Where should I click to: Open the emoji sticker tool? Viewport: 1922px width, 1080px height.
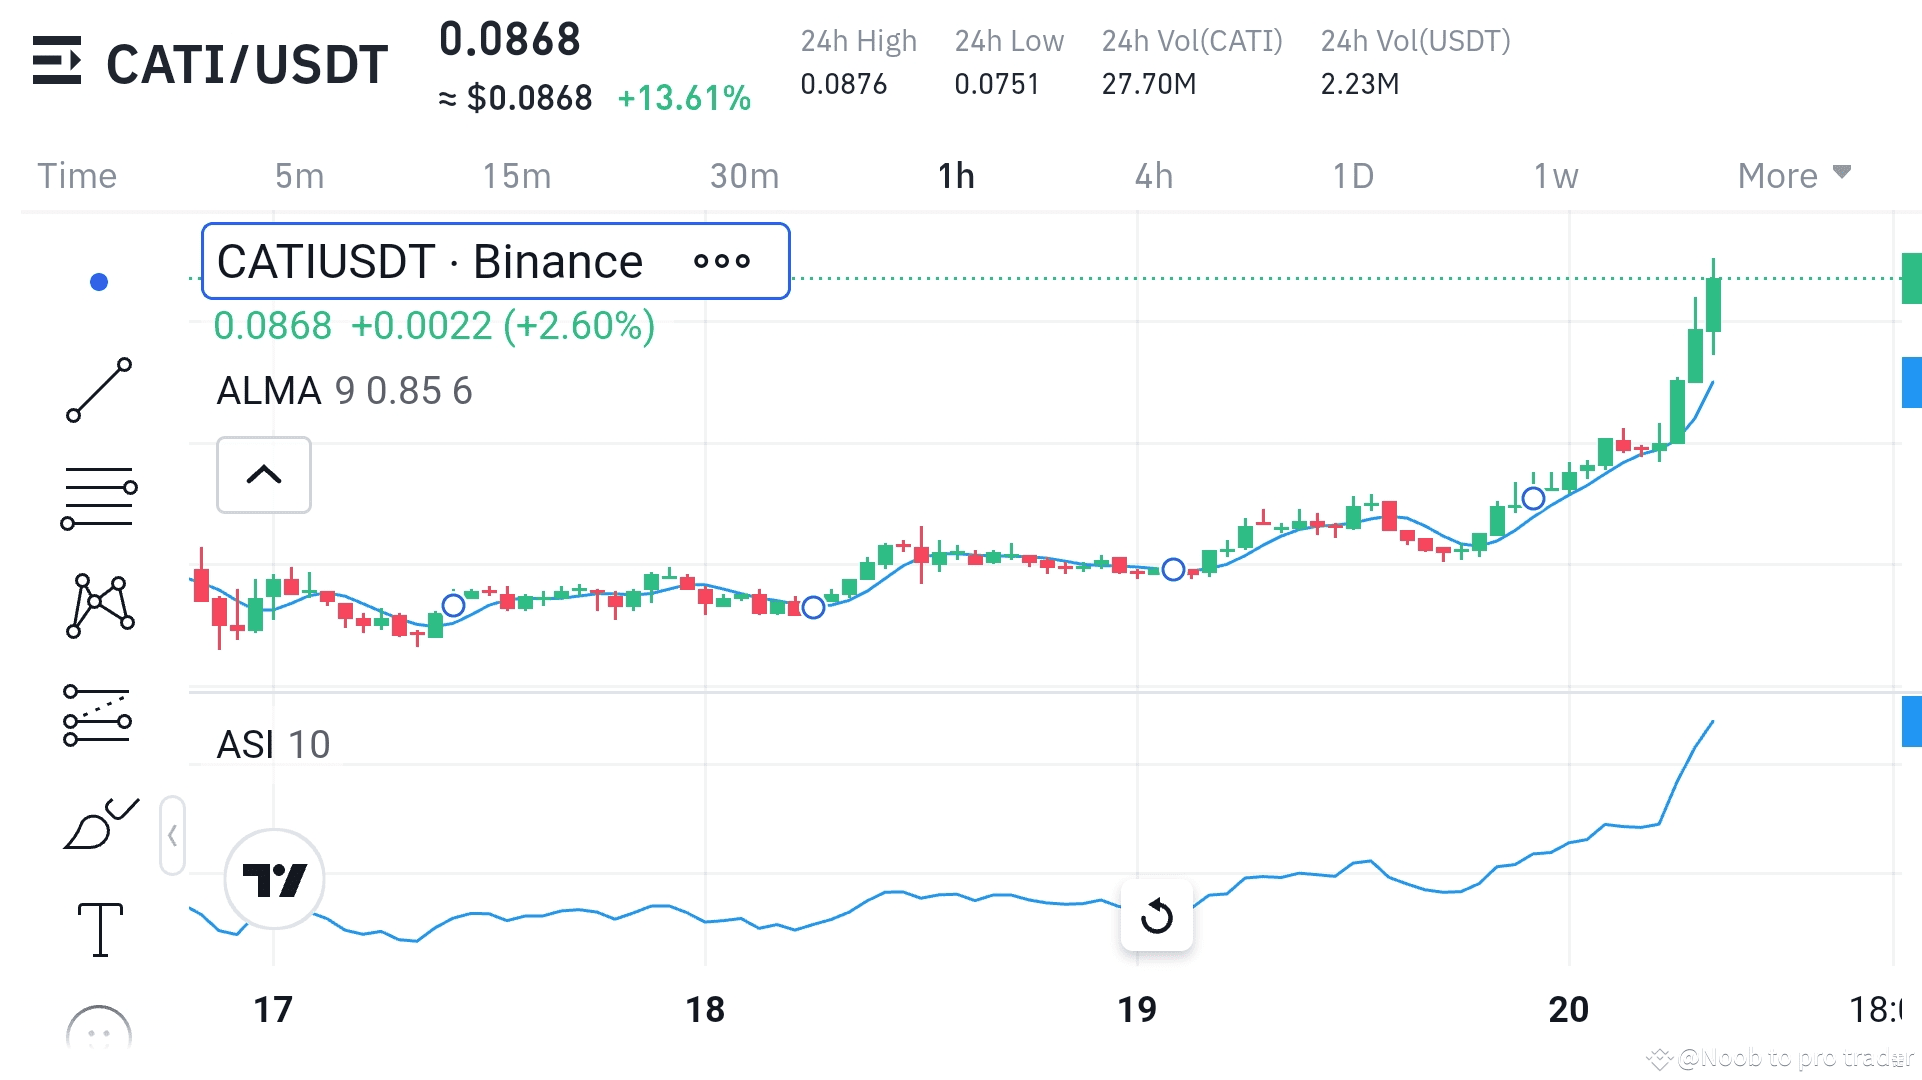pos(99,1032)
